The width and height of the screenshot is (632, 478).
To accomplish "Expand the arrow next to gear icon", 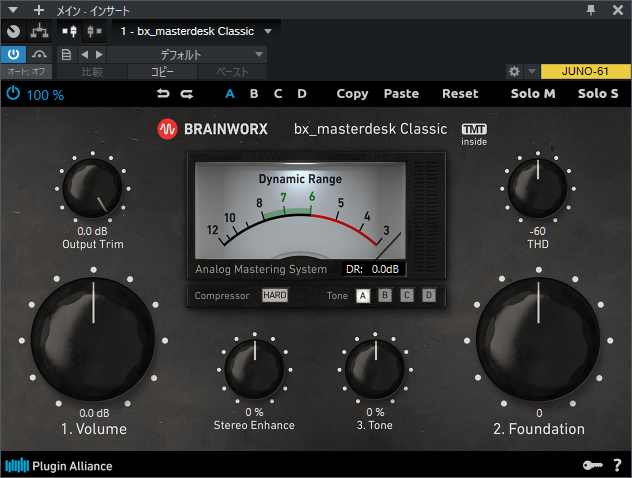I will pyautogui.click(x=532, y=71).
